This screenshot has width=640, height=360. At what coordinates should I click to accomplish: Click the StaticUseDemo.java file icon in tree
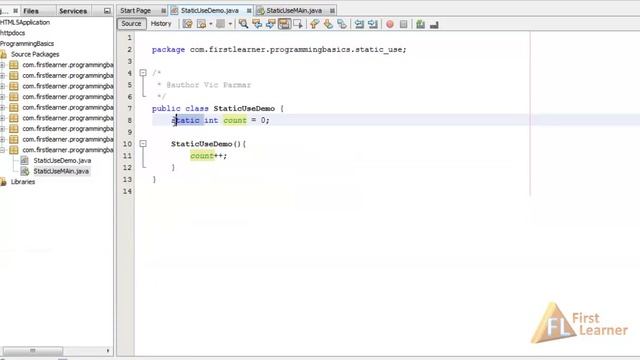[24, 160]
